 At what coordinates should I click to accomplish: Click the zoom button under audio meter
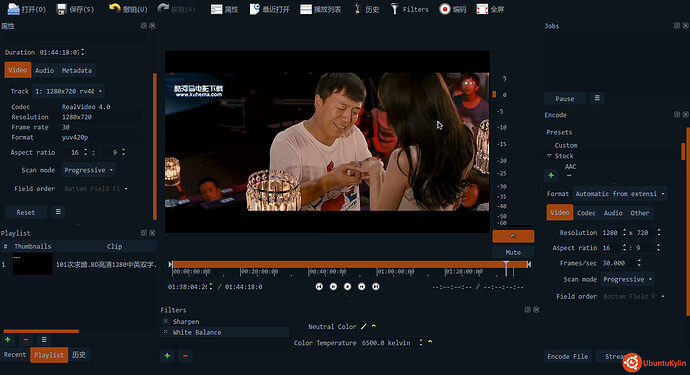click(x=513, y=236)
